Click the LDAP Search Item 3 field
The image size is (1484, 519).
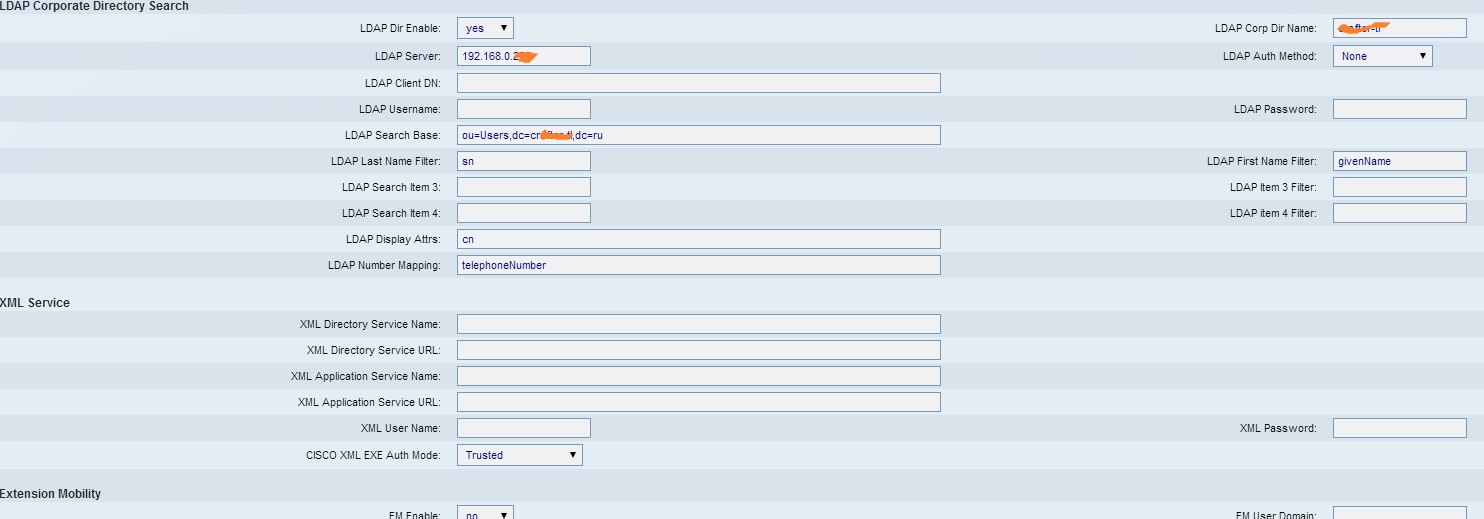[523, 187]
